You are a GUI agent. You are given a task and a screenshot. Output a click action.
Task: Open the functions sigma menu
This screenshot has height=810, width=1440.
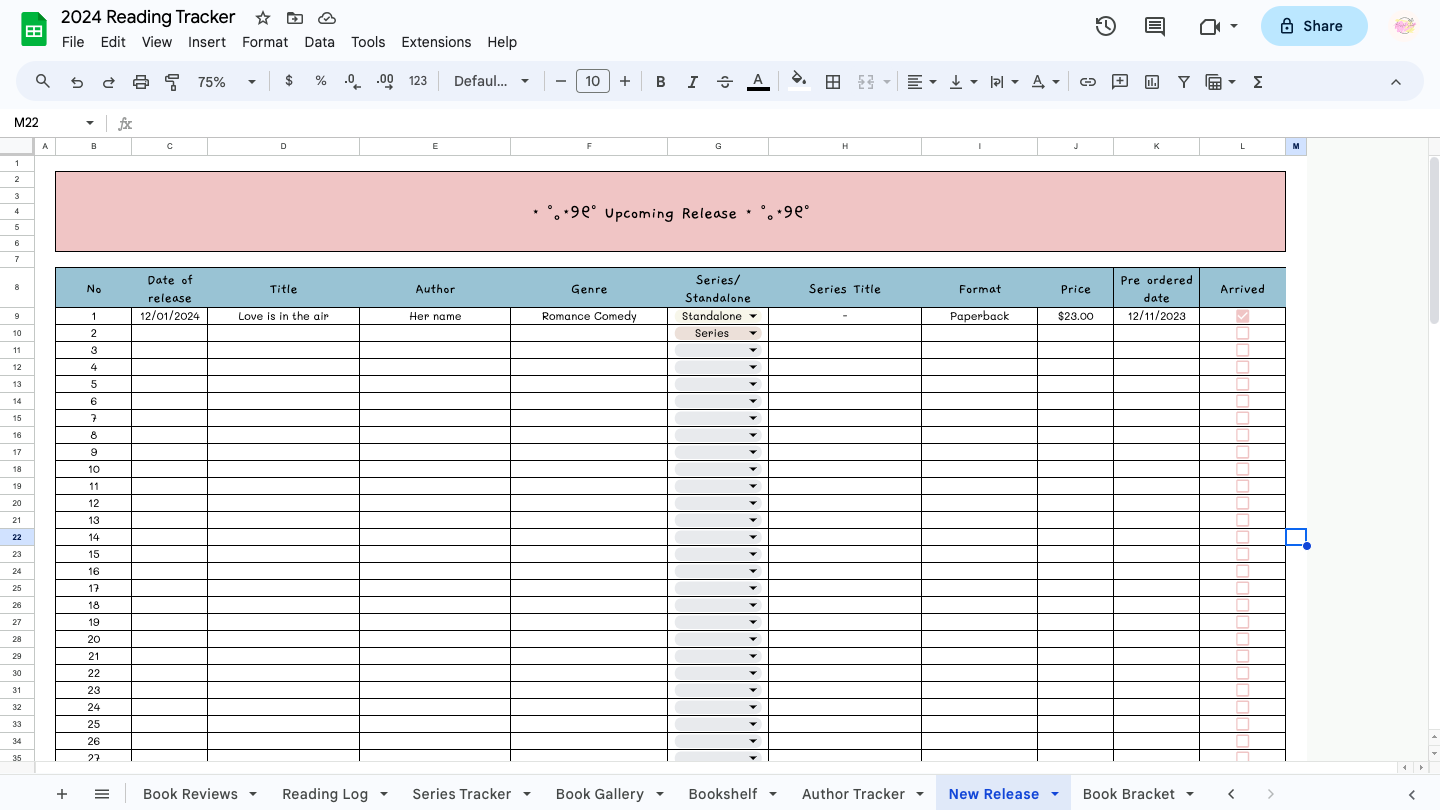click(1258, 82)
